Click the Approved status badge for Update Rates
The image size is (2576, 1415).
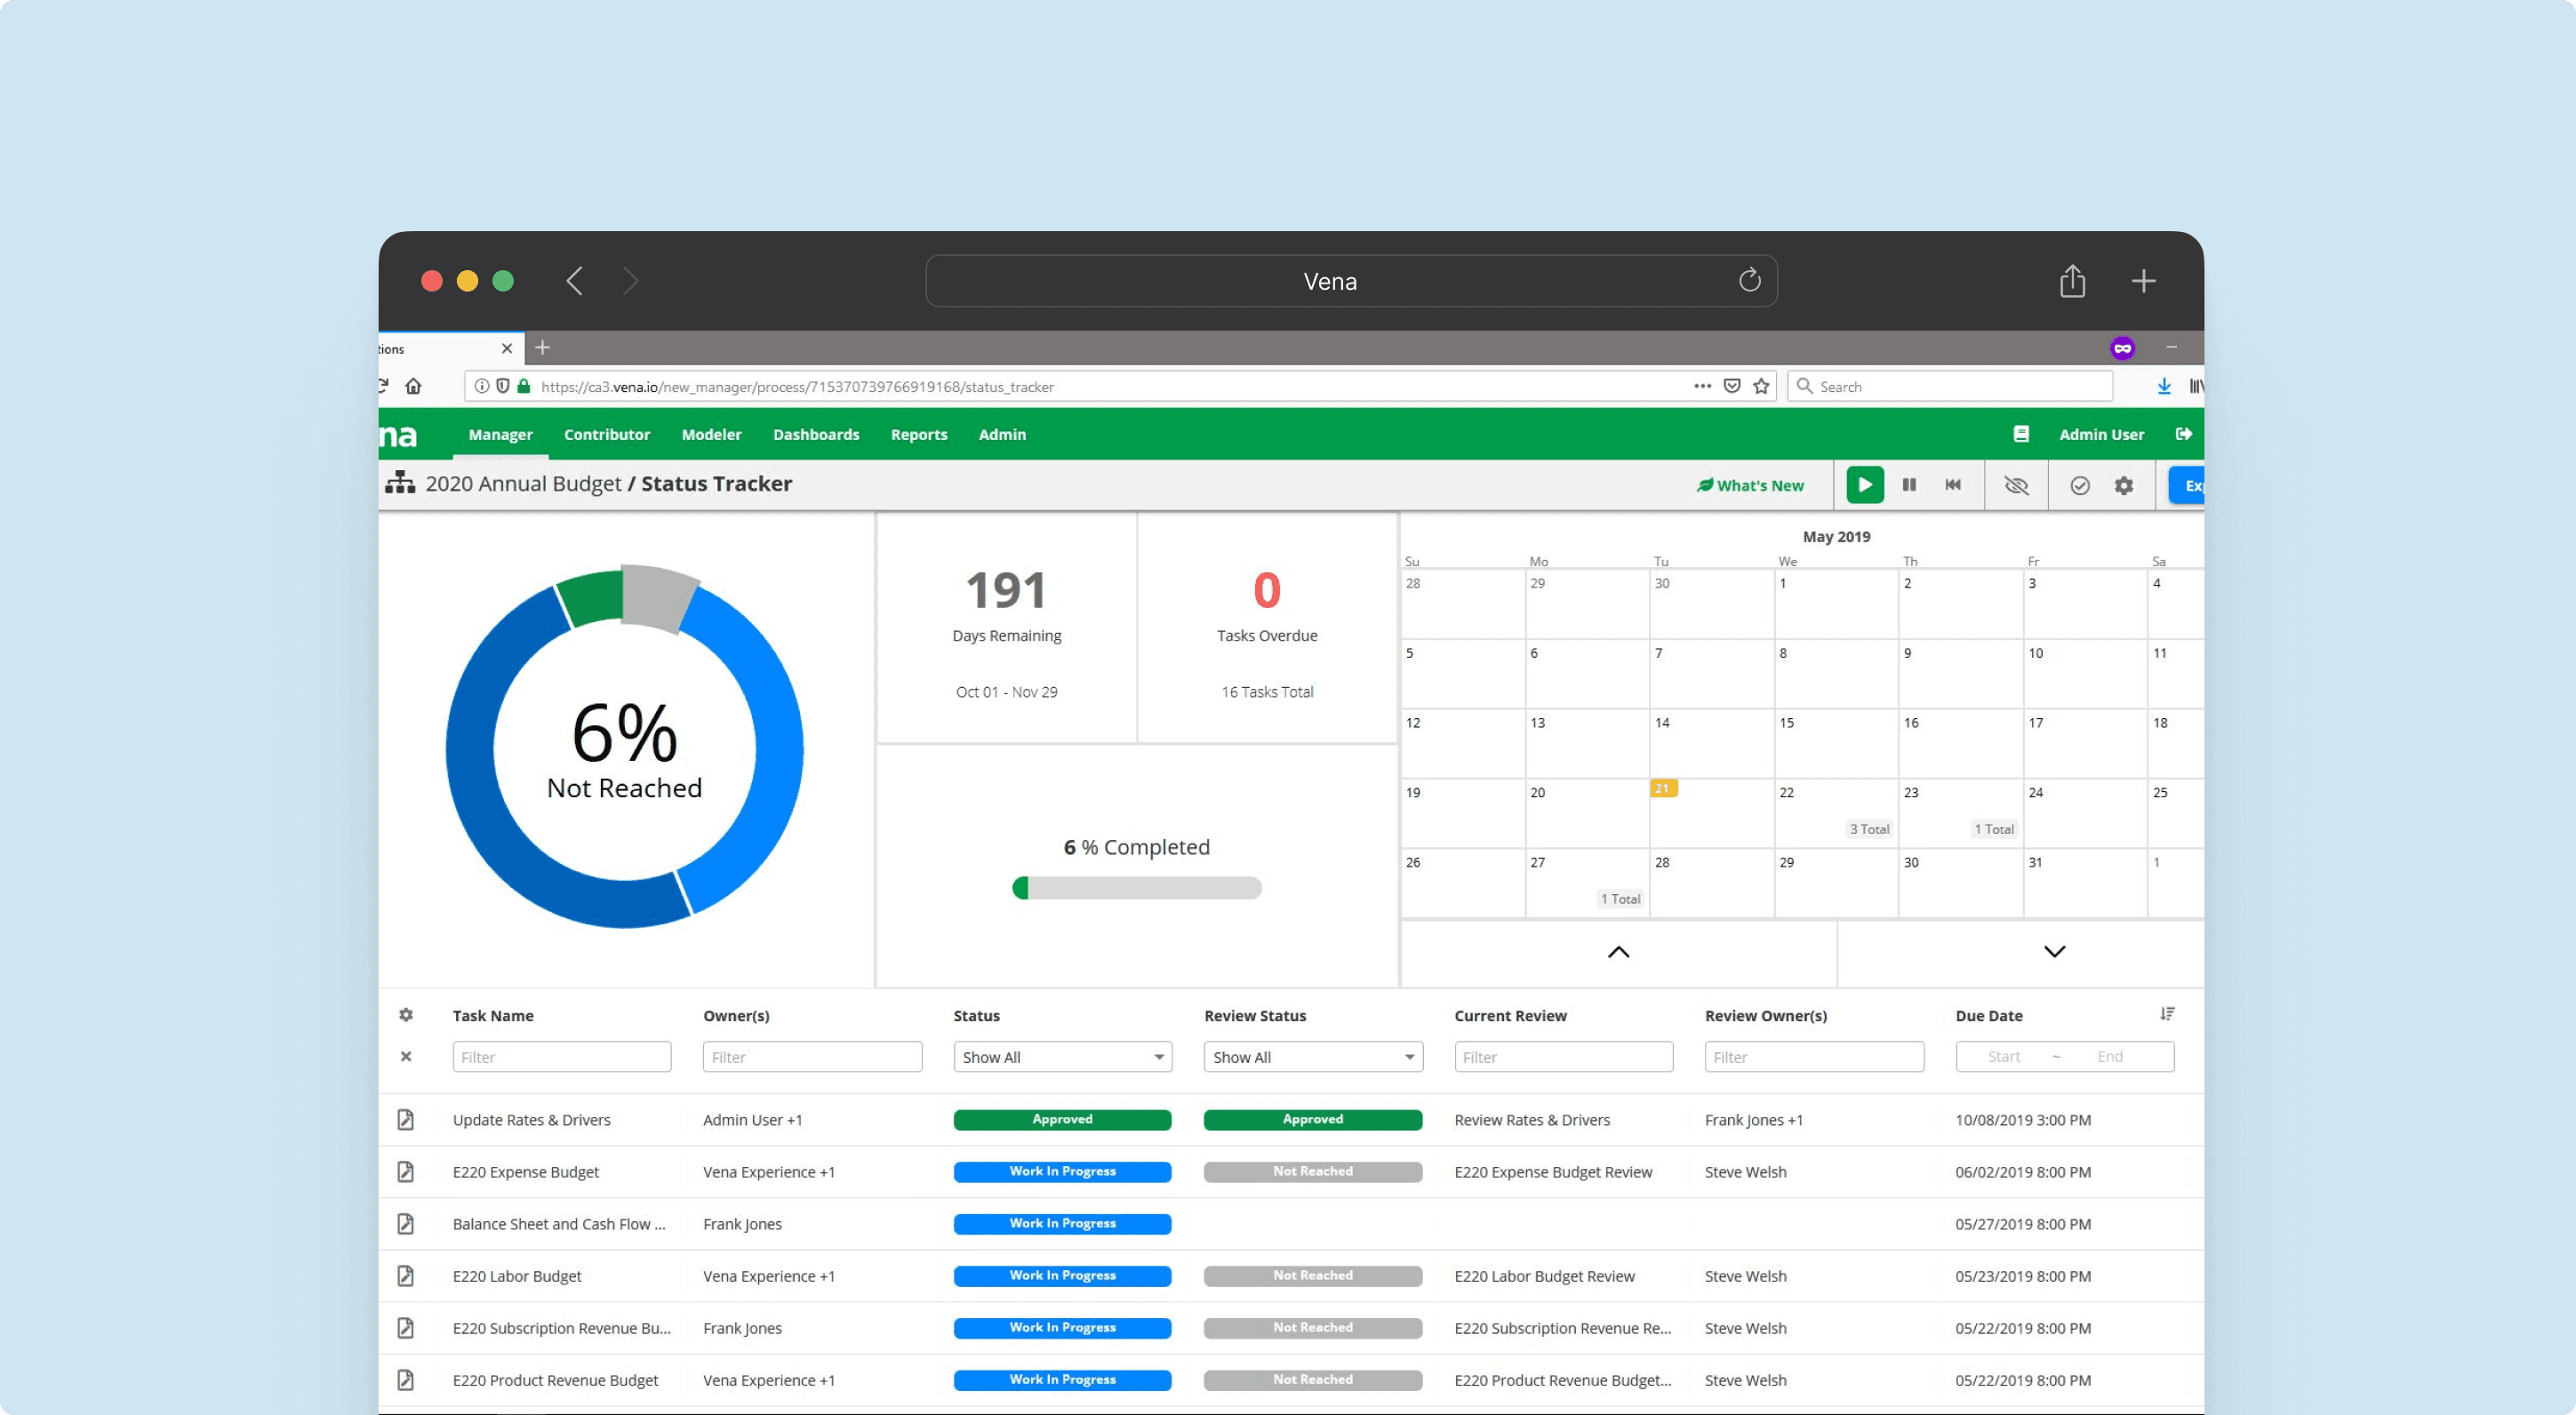pyautogui.click(x=1062, y=1120)
